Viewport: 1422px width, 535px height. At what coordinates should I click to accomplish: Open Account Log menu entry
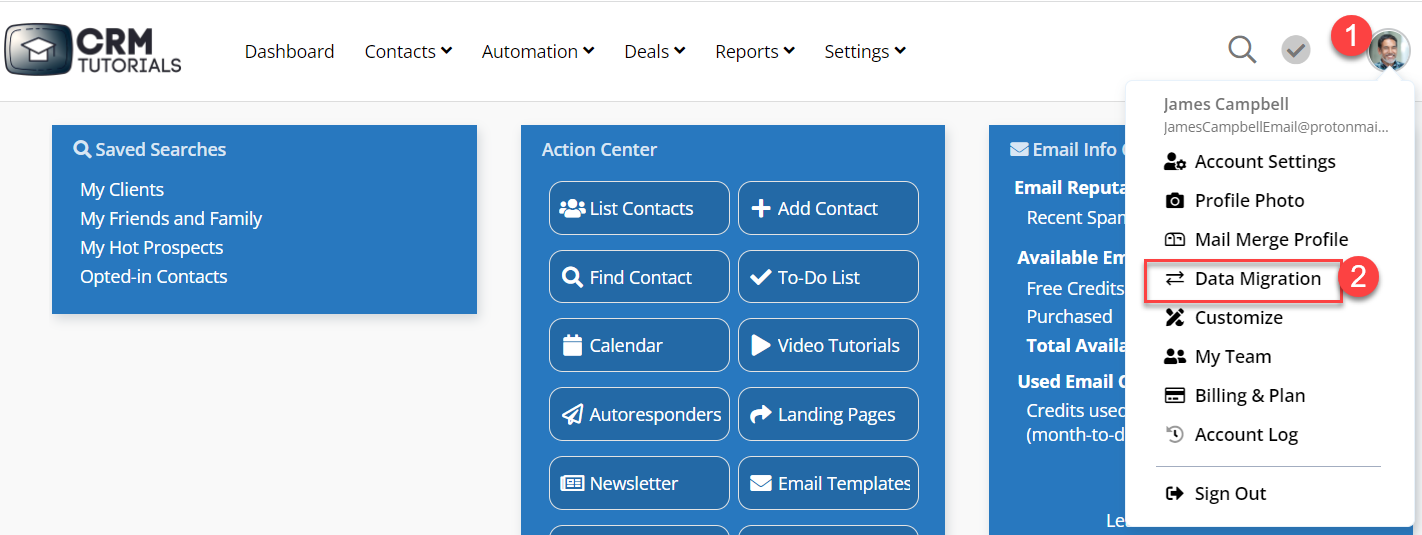point(1246,435)
